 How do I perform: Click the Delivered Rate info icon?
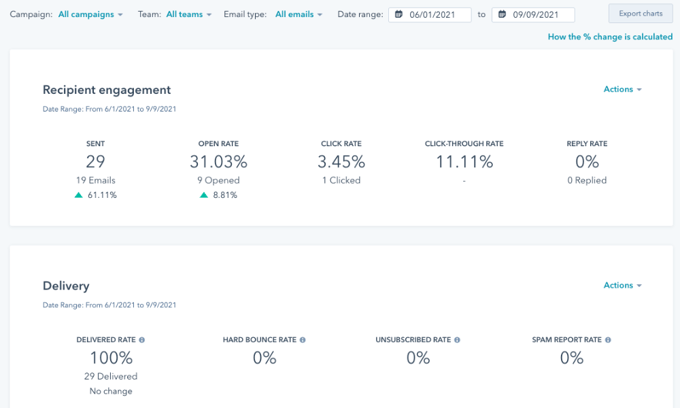click(x=142, y=340)
